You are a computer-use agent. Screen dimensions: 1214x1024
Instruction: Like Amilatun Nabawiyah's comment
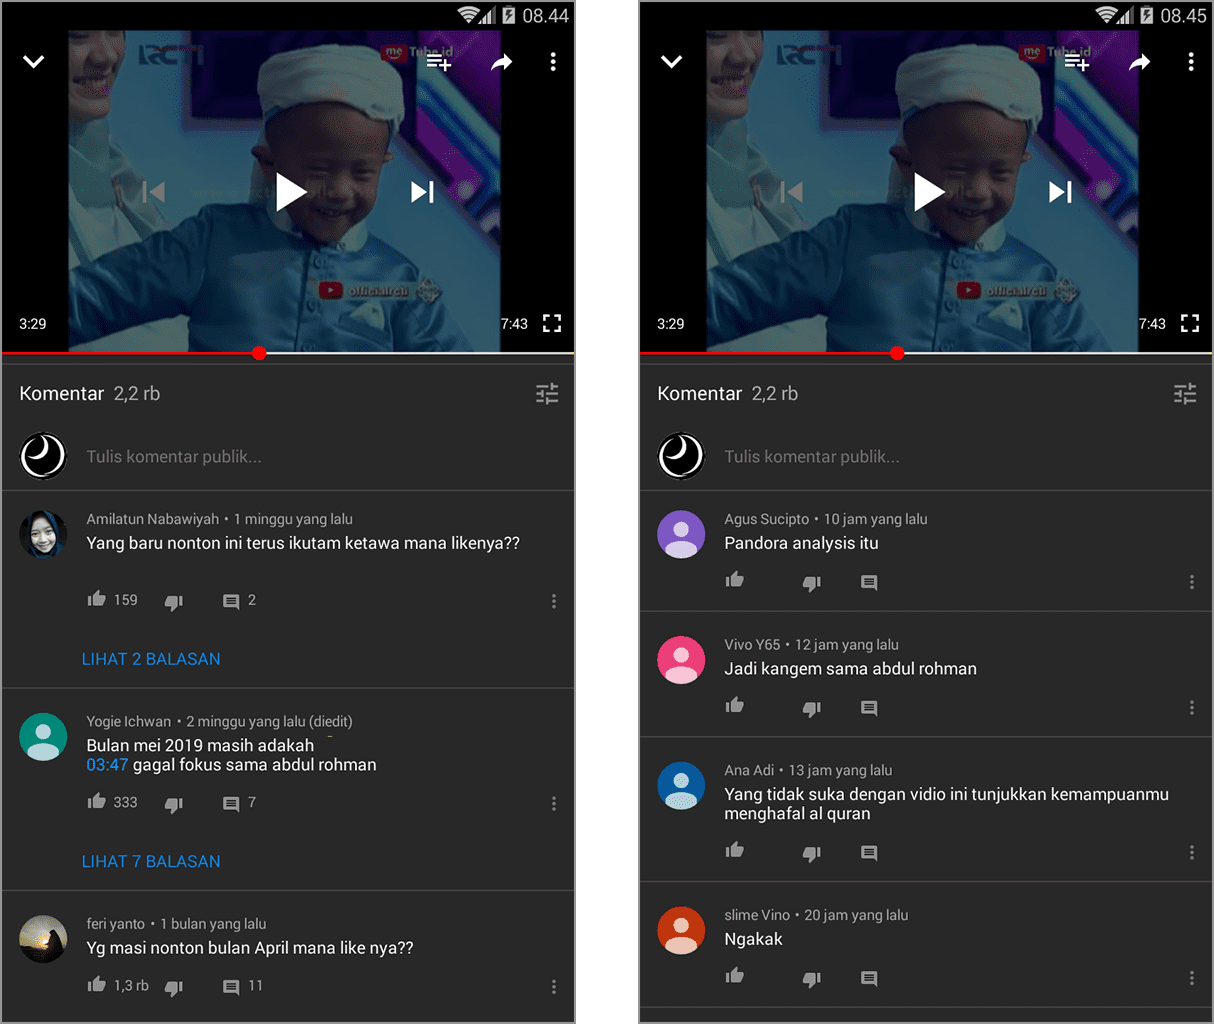(x=97, y=599)
